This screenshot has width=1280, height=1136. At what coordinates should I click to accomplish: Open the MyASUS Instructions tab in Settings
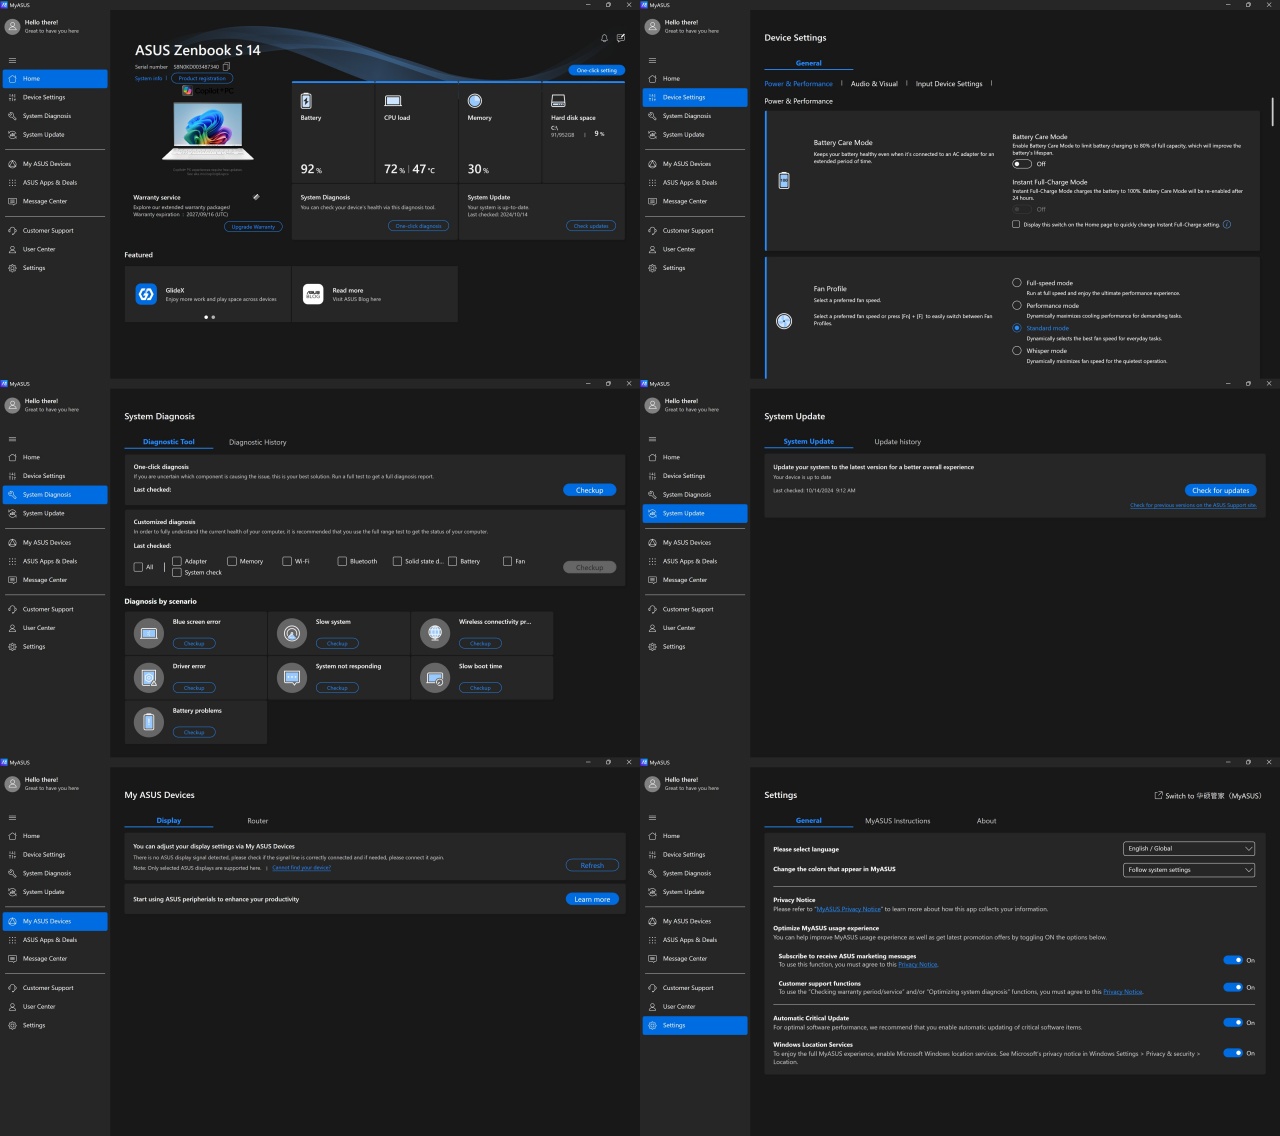pos(898,821)
